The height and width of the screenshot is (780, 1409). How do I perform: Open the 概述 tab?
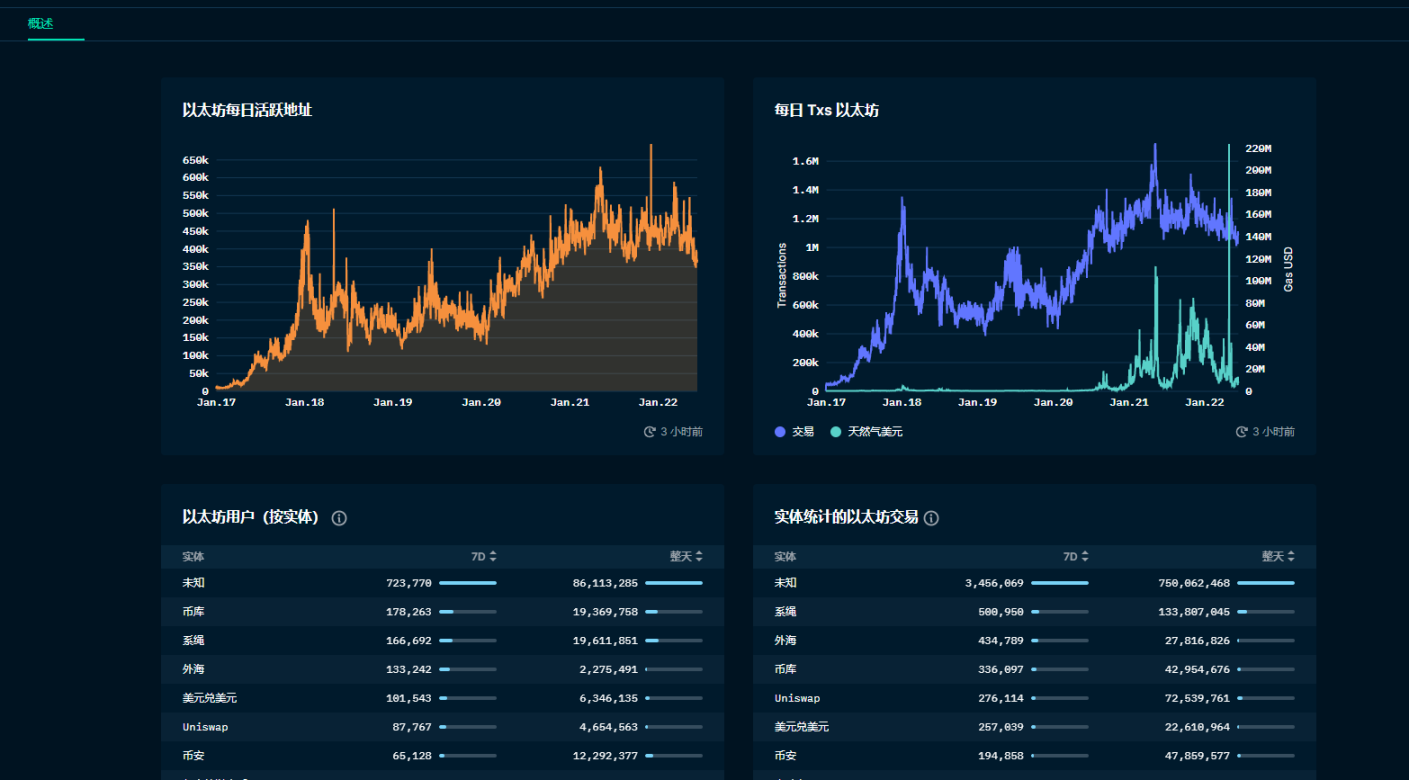41,23
